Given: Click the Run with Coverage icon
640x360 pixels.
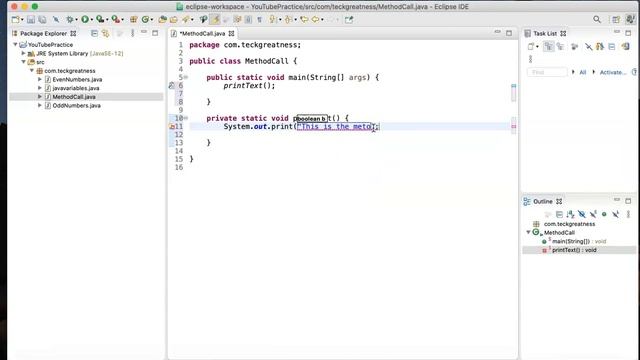Looking at the screenshot, I should point(100,19).
